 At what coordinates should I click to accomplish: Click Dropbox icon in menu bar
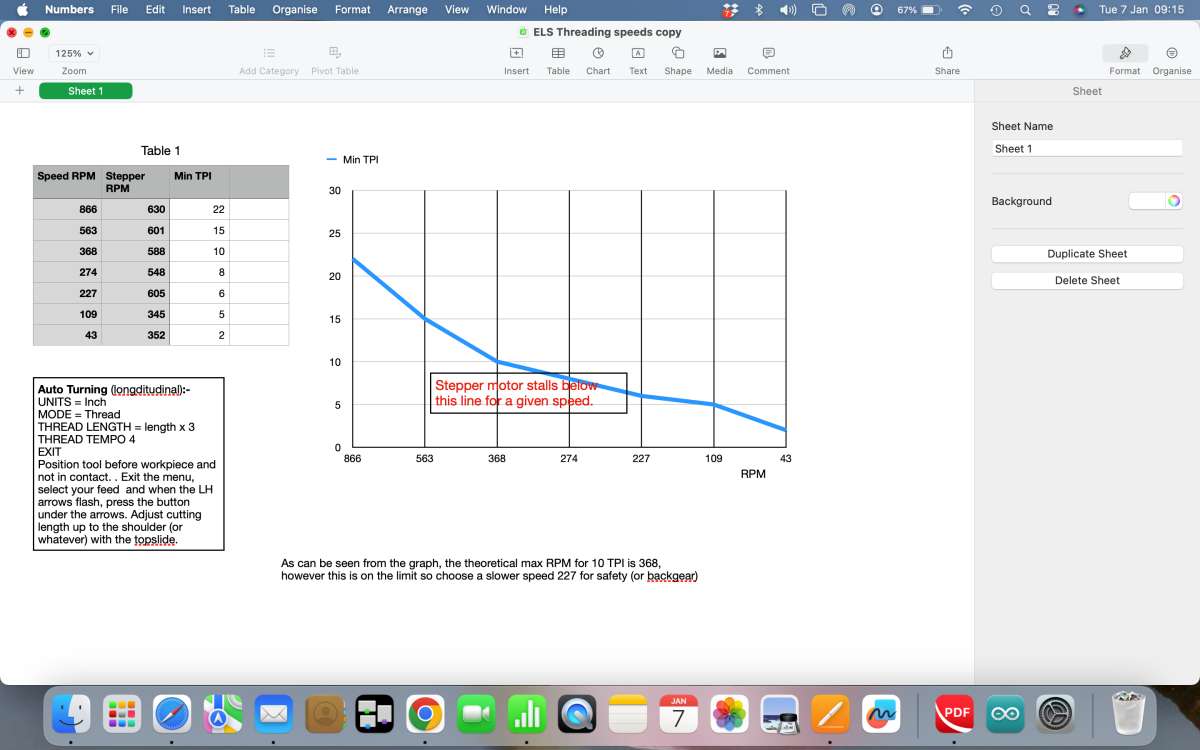coord(731,10)
